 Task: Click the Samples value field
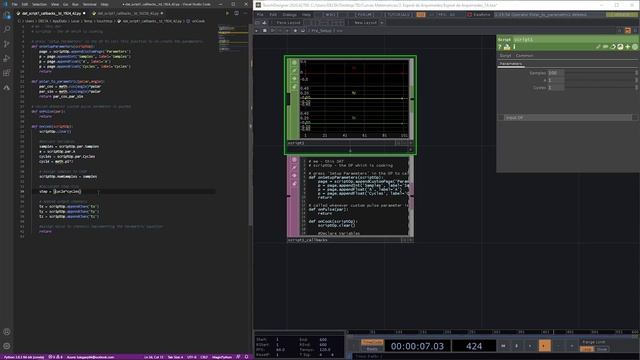point(556,73)
